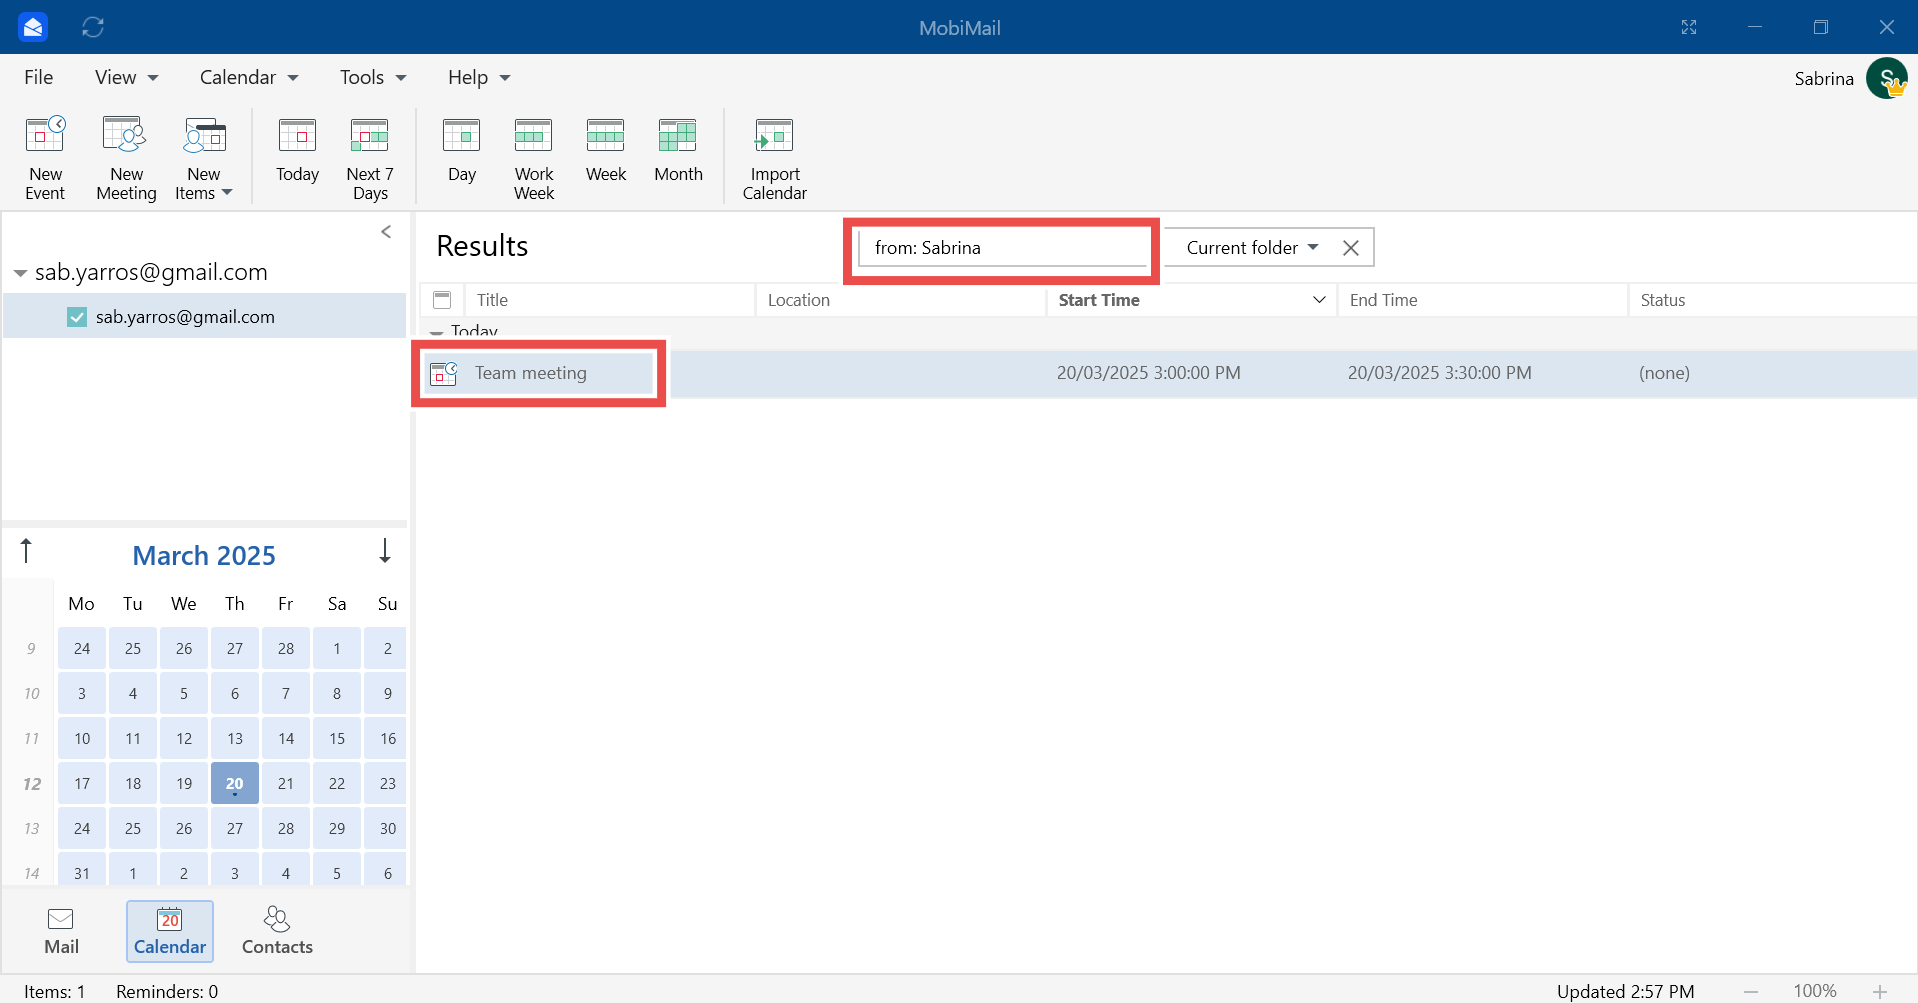Open the Mail section
This screenshot has width=1918, height=1003.
61,931
